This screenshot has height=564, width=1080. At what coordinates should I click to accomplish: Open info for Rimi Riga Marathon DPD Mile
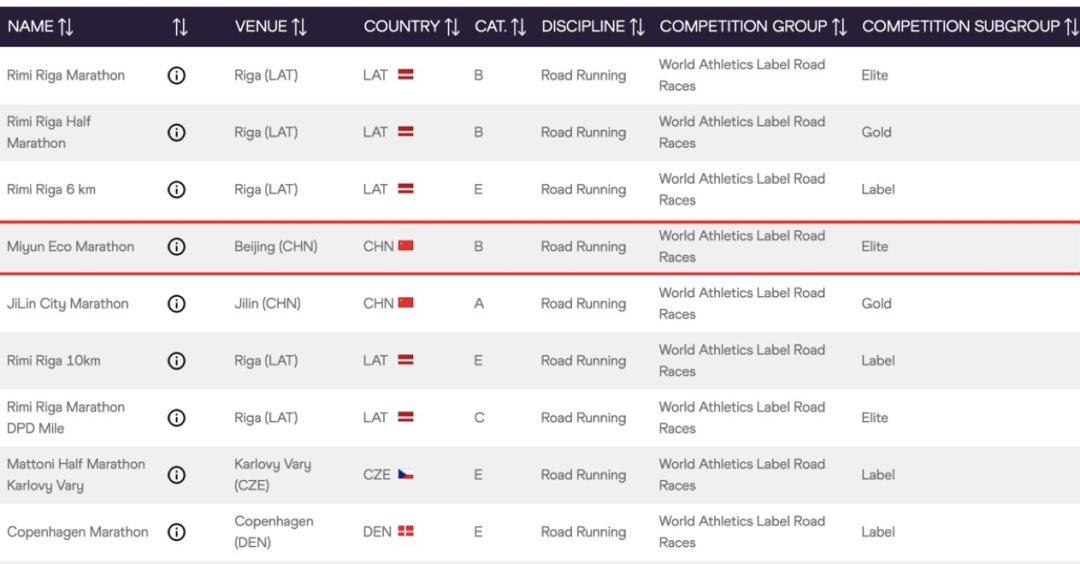177,417
